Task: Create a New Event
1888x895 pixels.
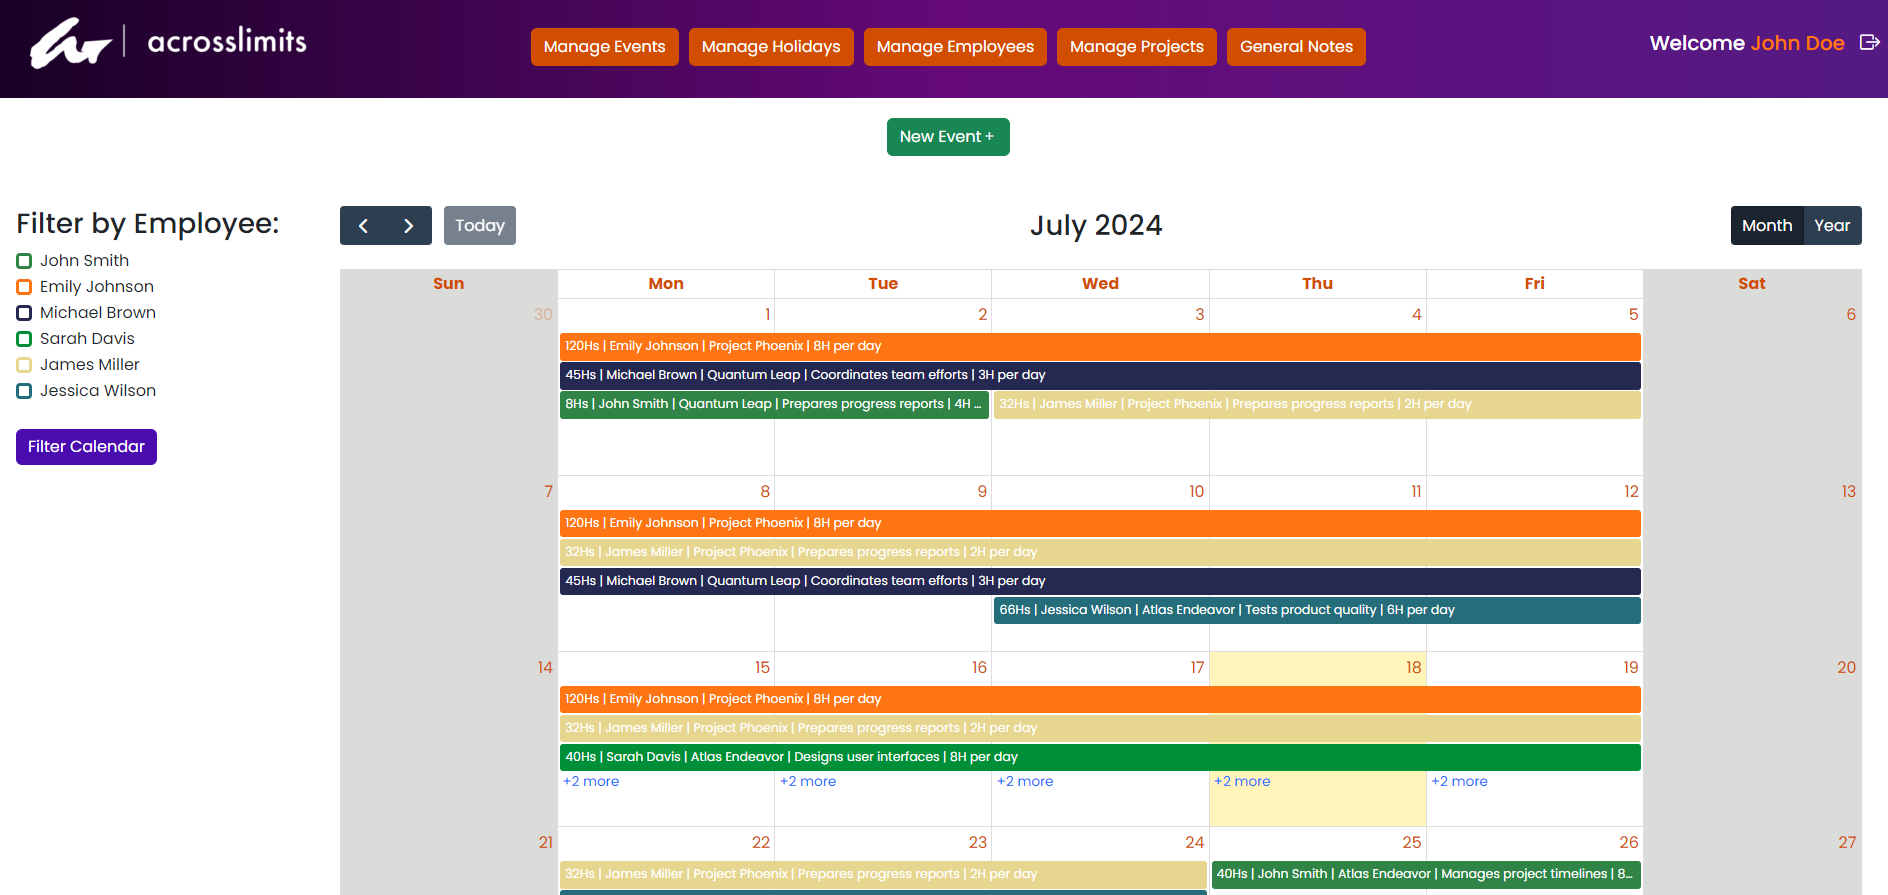Action: pyautogui.click(x=948, y=137)
